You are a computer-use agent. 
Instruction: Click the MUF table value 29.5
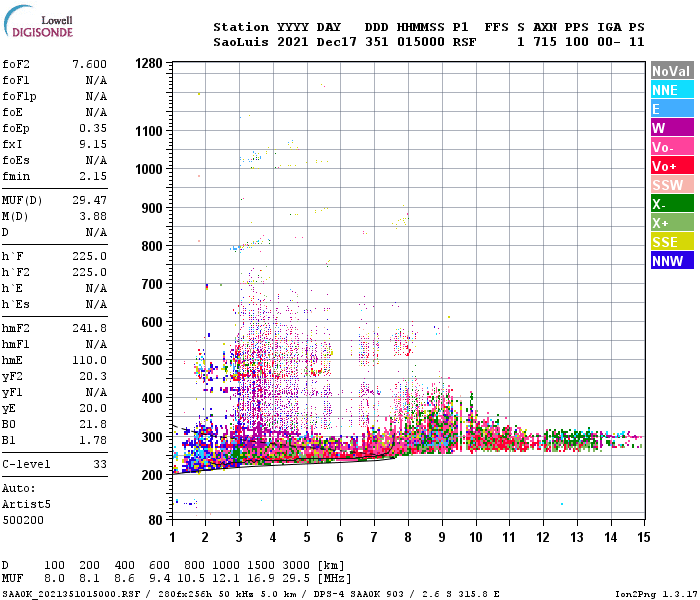(296, 578)
